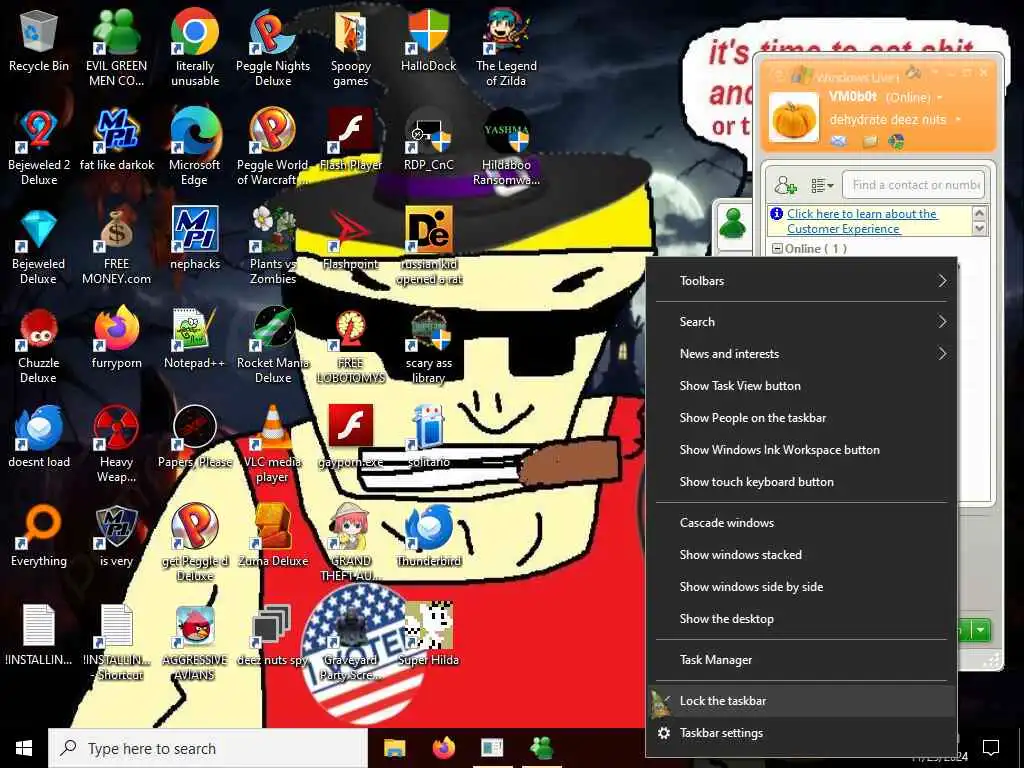Screen dimensions: 1024x768
Task: Launch Zuma Deluxe
Action: (273, 537)
